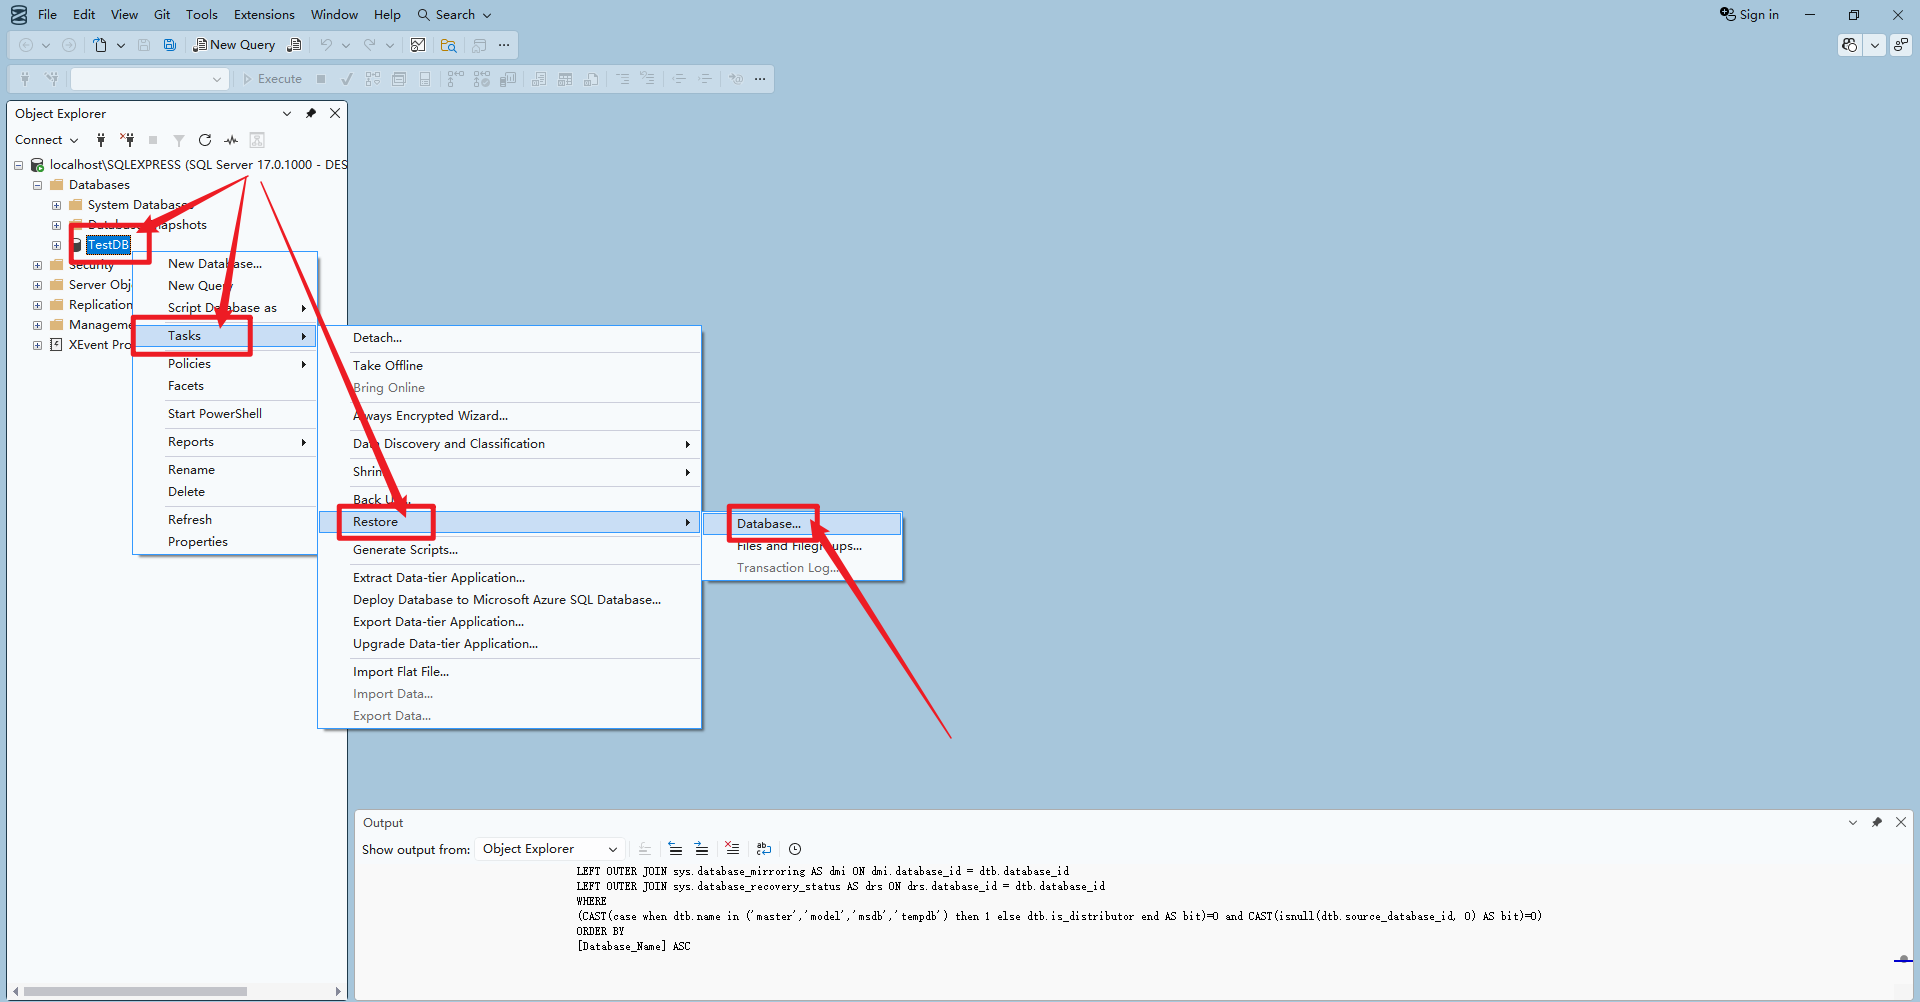The width and height of the screenshot is (1920, 1002).
Task: Pin the Object Explorer panel with the pushpin
Action: click(311, 114)
